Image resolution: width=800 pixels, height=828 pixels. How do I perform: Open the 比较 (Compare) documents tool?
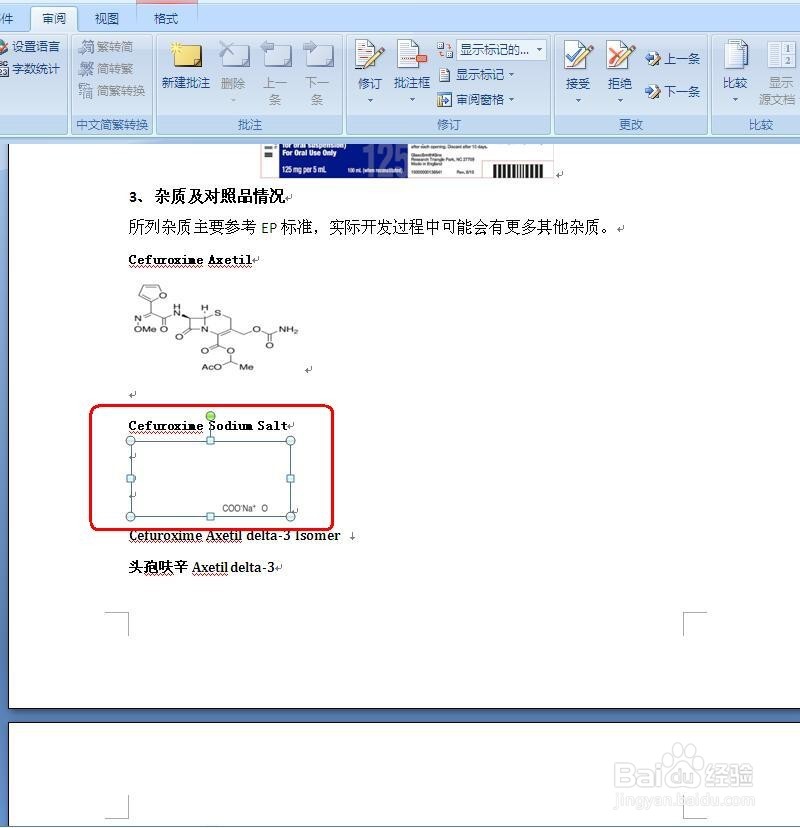point(736,60)
